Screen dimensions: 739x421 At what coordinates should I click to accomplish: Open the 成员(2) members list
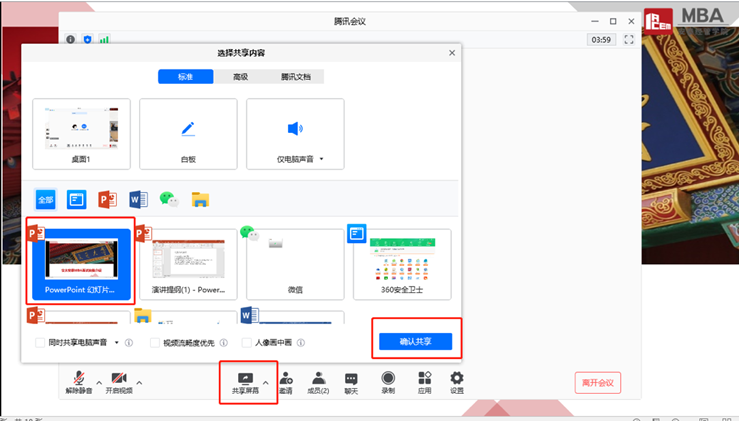pyautogui.click(x=318, y=380)
